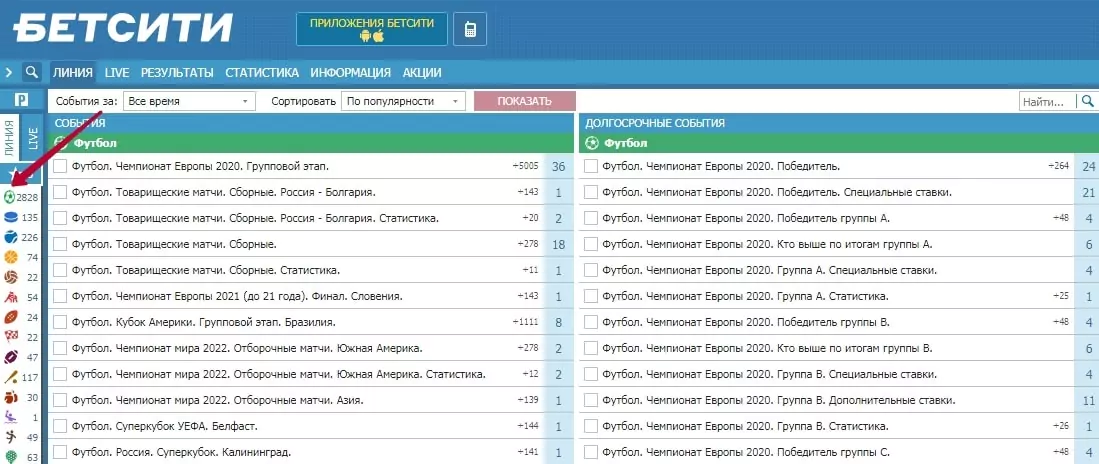The image size is (1099, 464).
Task: Click the 24 count for Чемпионат Европы Победитель
Action: (x=1088, y=167)
